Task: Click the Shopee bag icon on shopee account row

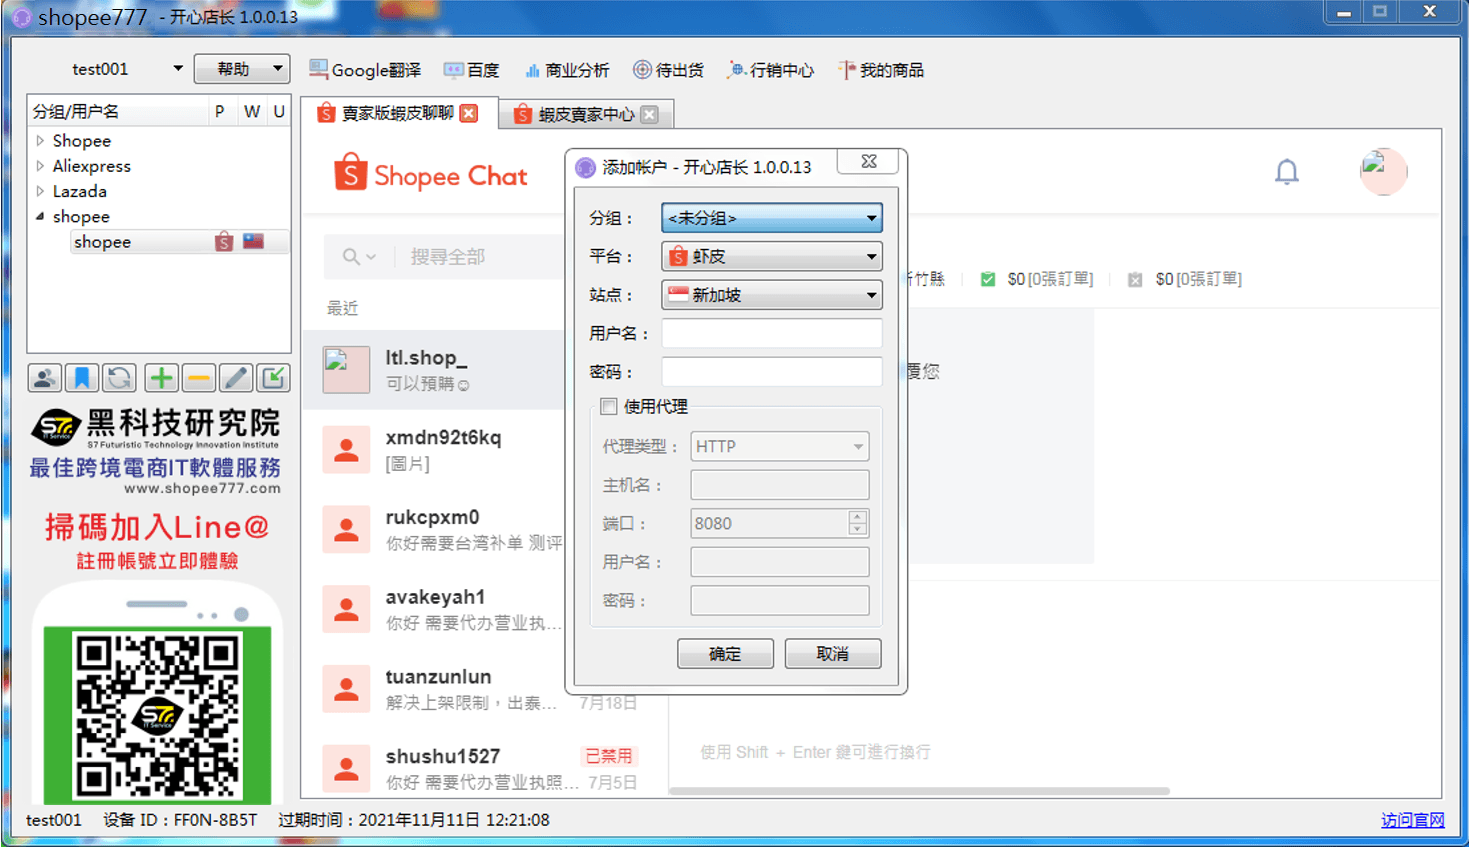Action: (x=224, y=242)
